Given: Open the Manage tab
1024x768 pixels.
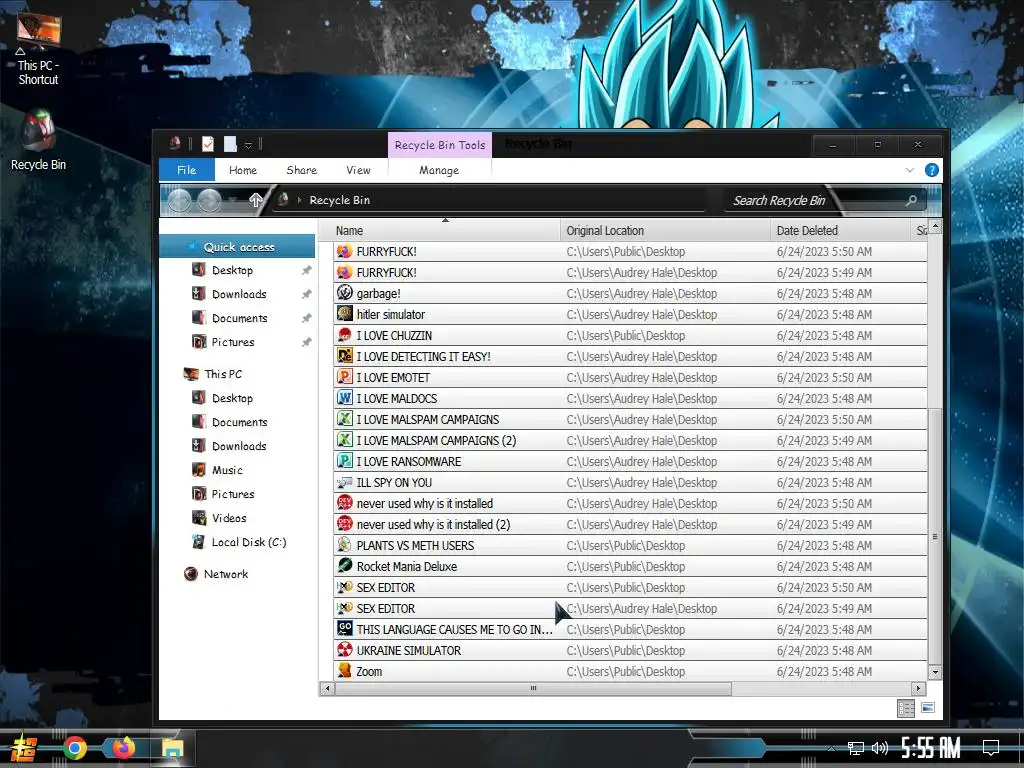Looking at the screenshot, I should (x=439, y=170).
